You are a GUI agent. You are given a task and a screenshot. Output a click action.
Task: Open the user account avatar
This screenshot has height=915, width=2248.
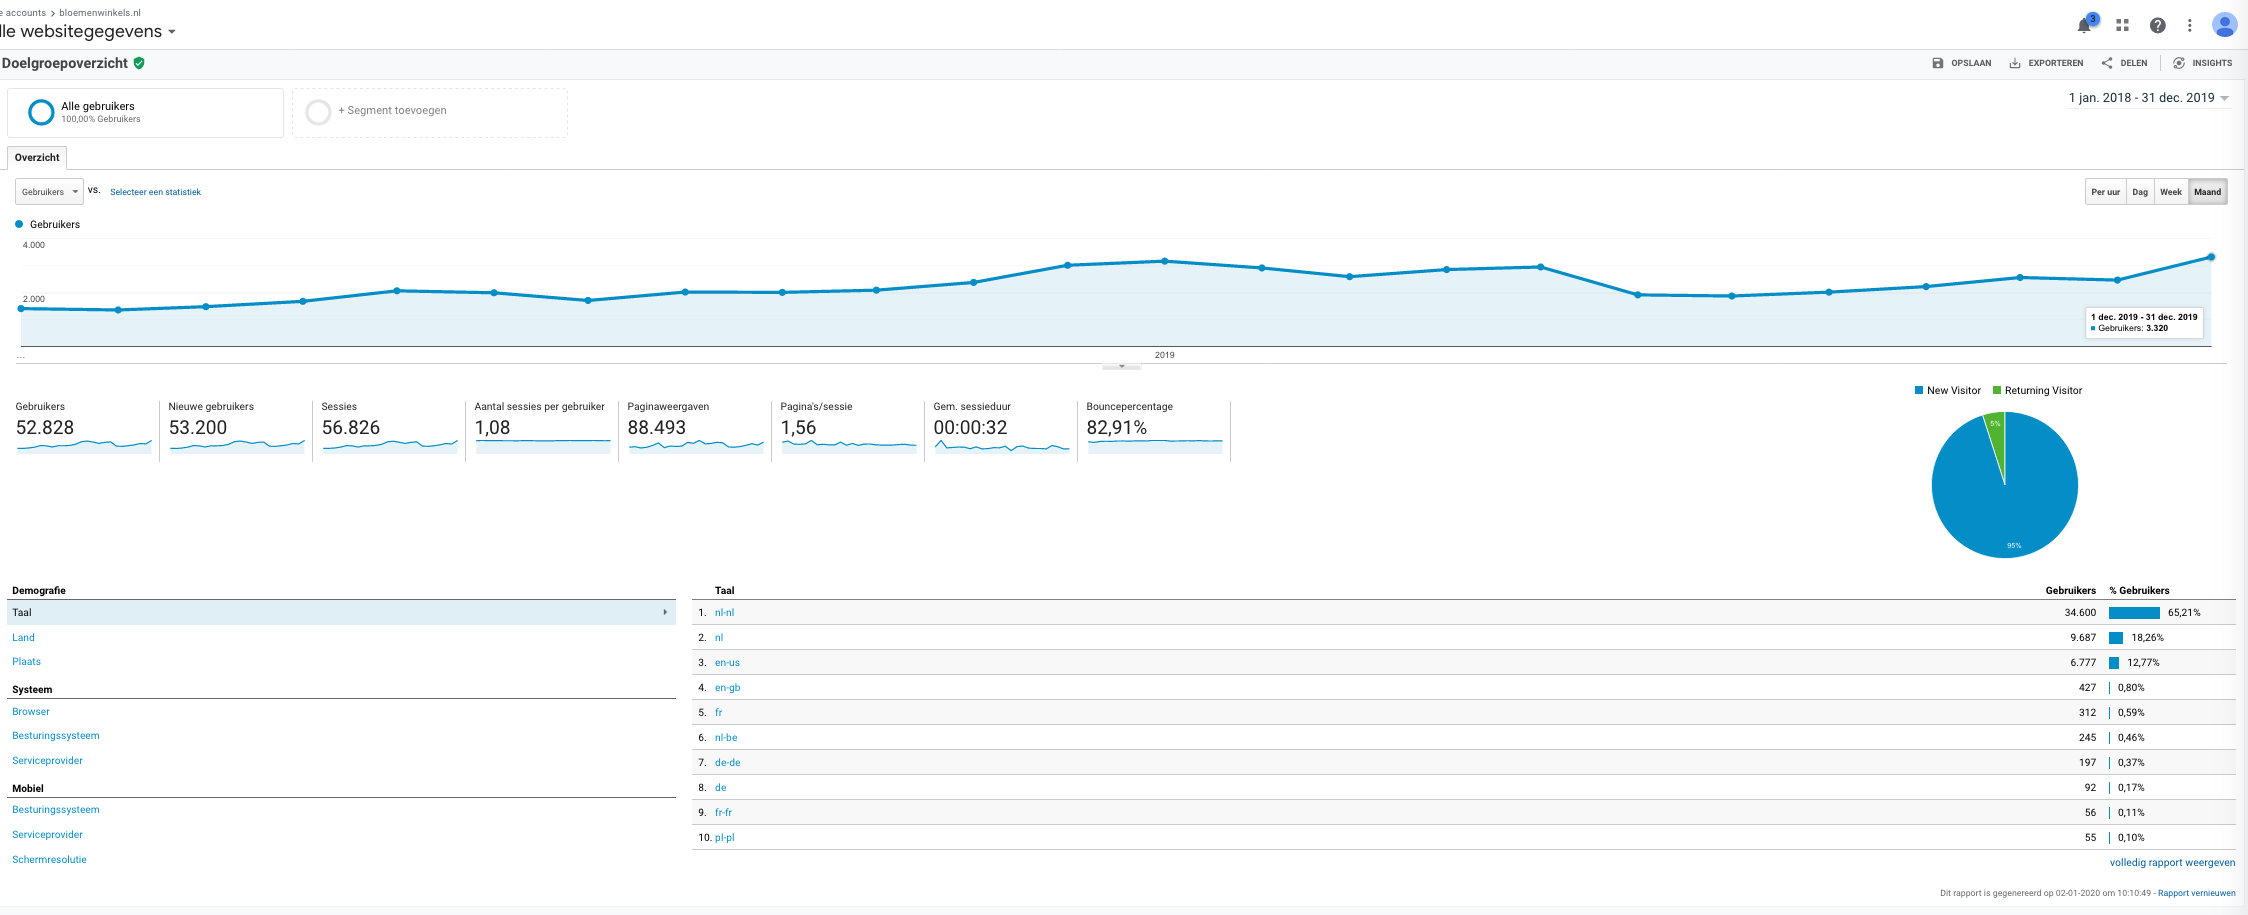click(x=2224, y=25)
